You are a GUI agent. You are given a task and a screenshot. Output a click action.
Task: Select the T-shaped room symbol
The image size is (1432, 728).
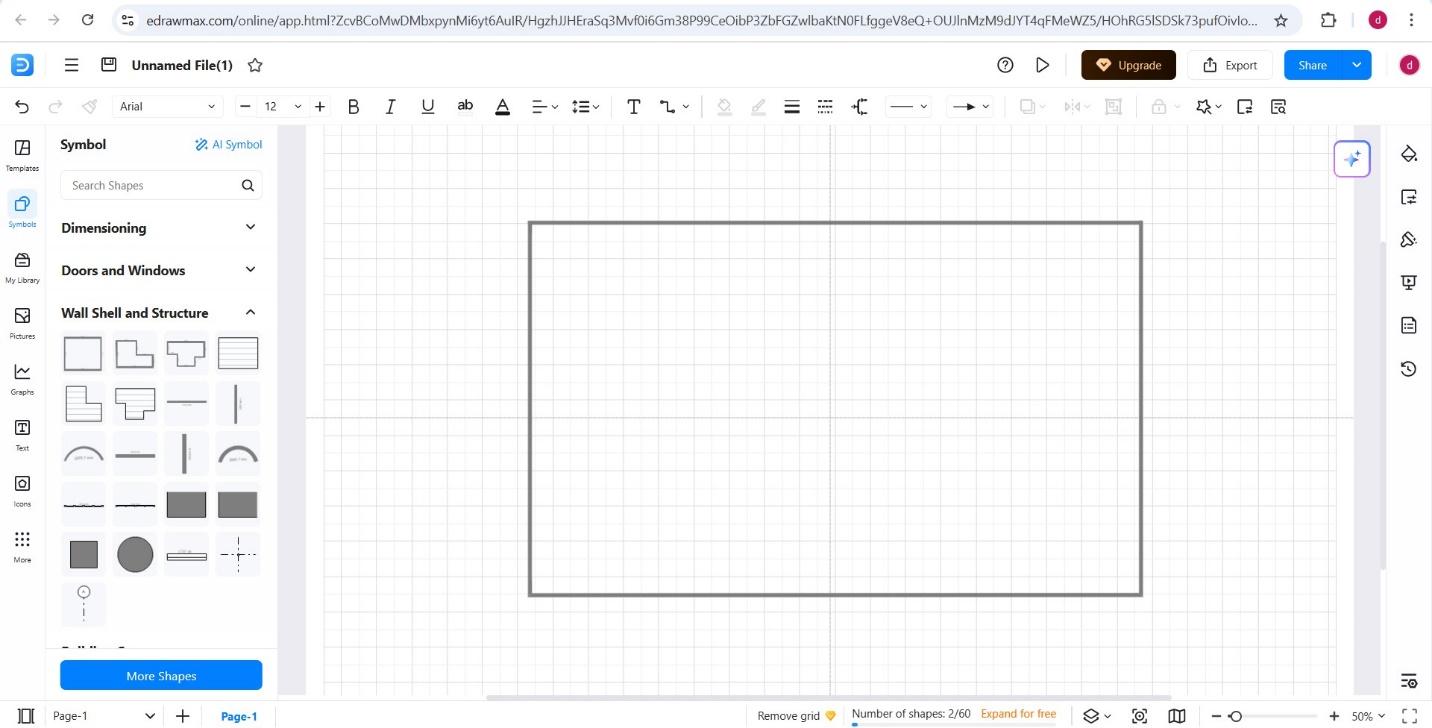point(186,353)
